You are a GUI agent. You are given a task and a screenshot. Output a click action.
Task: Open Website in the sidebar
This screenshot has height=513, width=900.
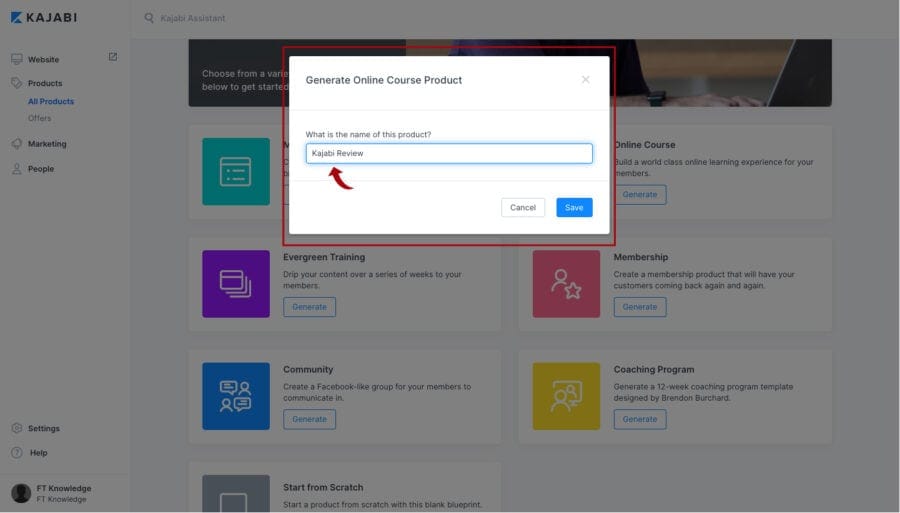pos(44,59)
